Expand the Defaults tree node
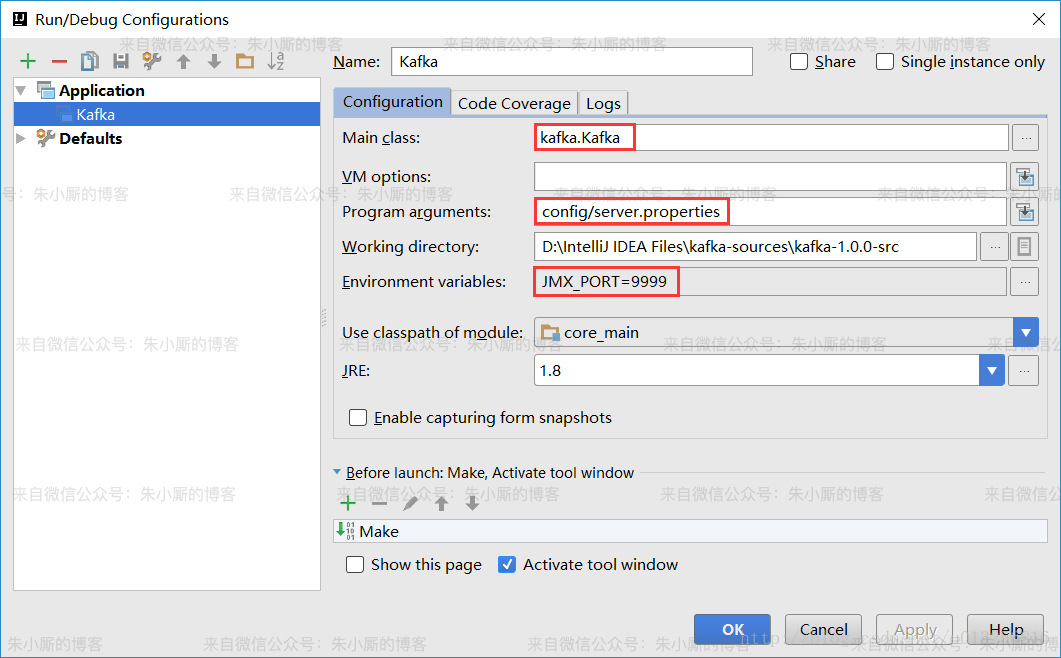Screen dimensions: 1061x658 coord(21,138)
